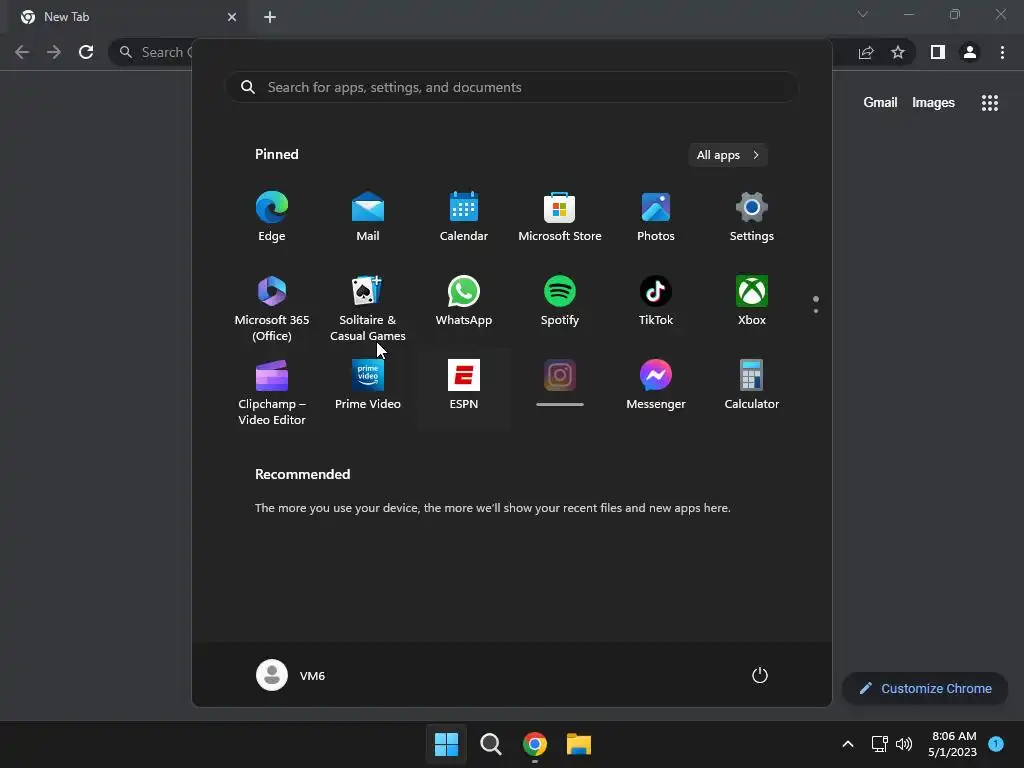Screen dimensions: 1024x768
Task: Open Chrome tab search dropdown arrow
Action: point(863,14)
